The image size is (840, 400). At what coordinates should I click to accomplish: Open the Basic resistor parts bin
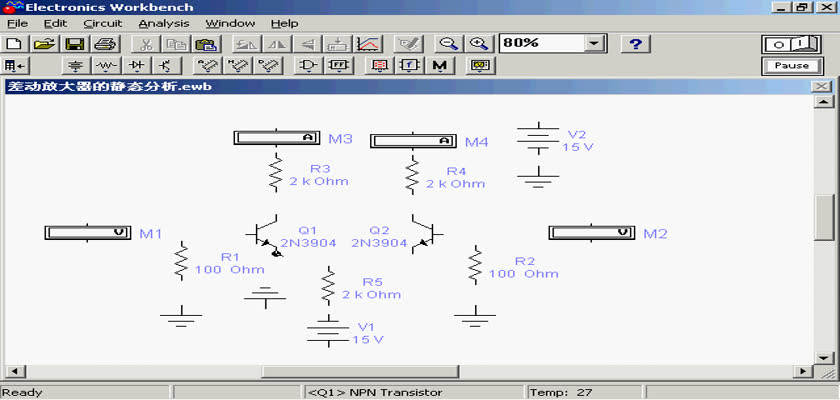[x=107, y=66]
